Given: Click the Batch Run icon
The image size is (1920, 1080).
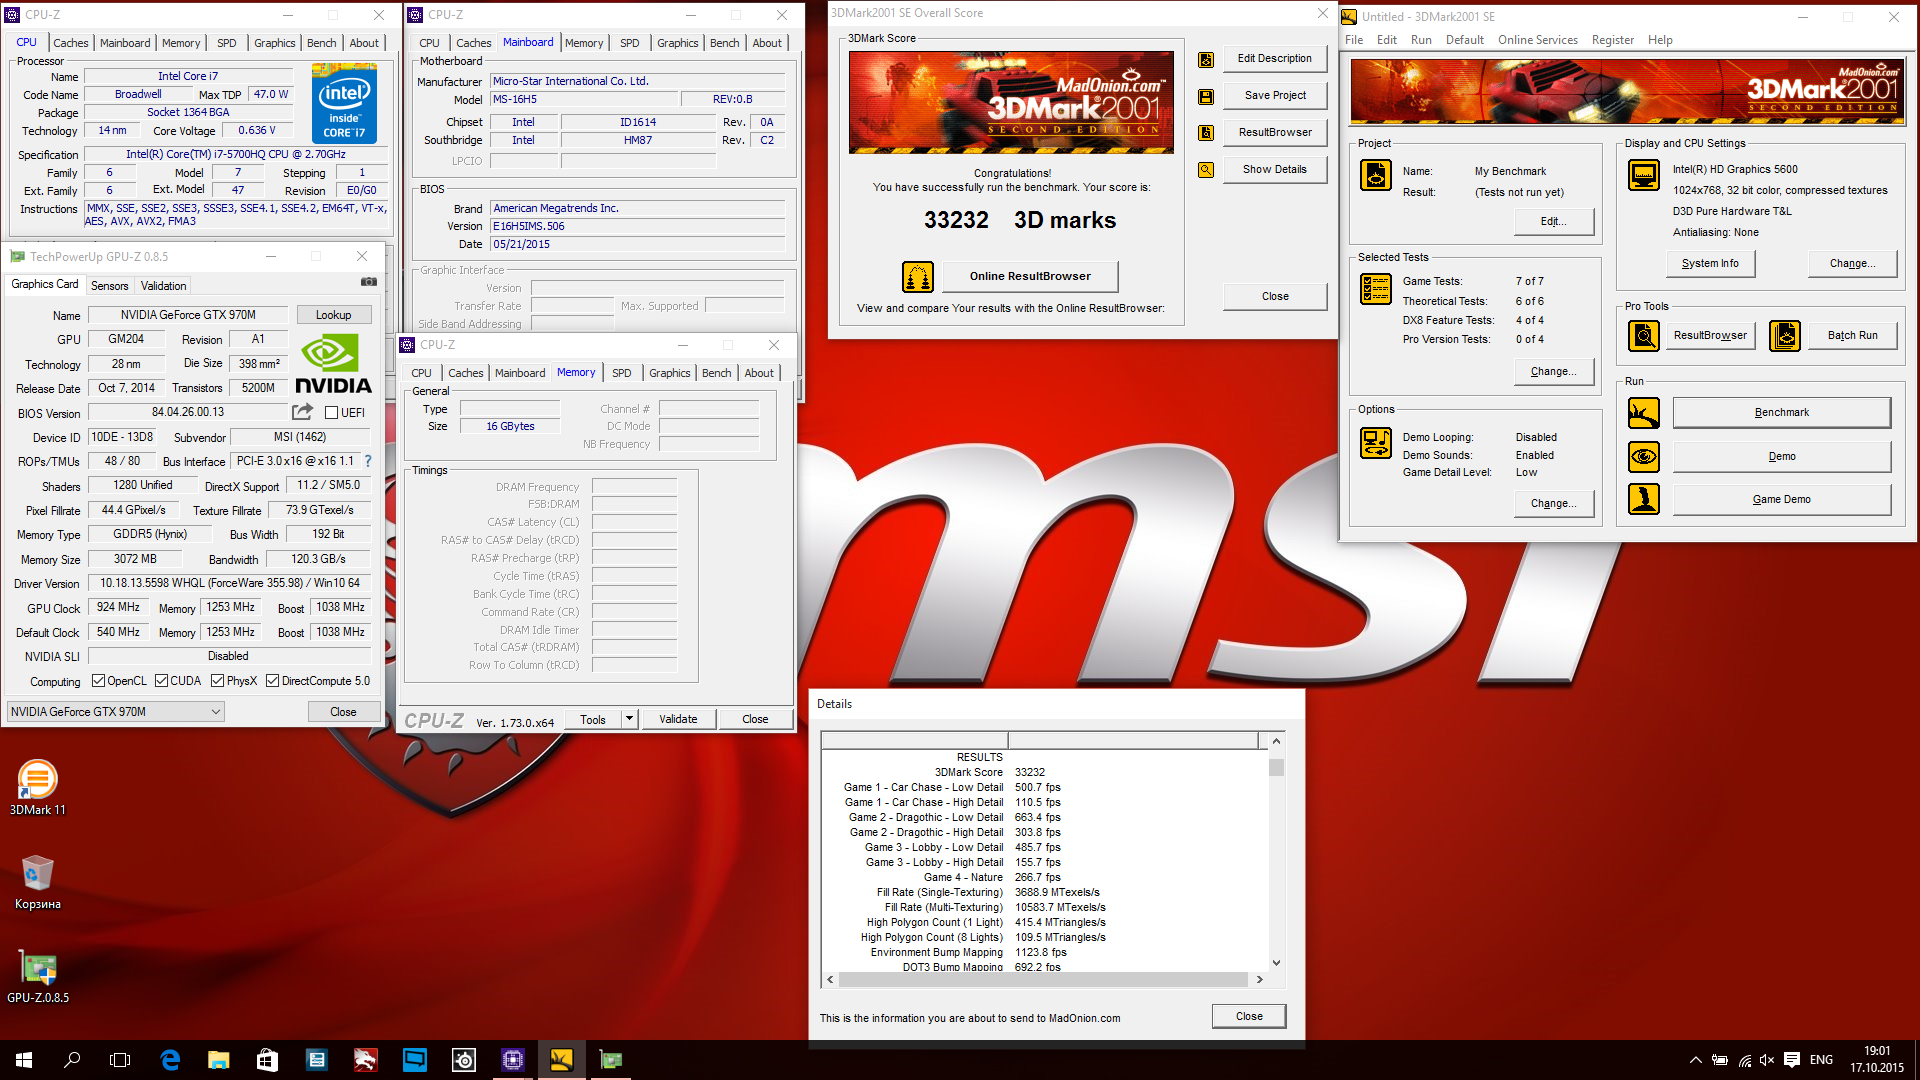Looking at the screenshot, I should pyautogui.click(x=1785, y=336).
